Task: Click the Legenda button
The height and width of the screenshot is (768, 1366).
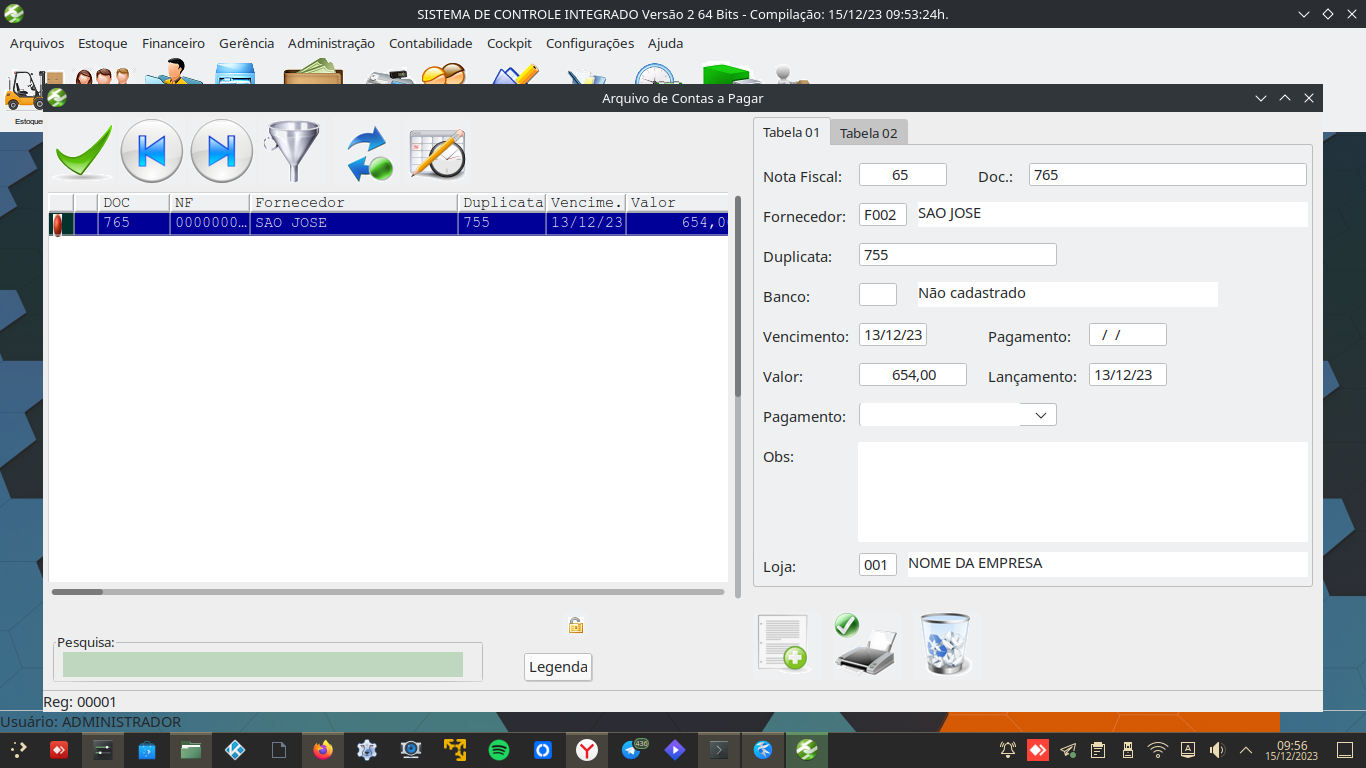Action: [x=558, y=667]
